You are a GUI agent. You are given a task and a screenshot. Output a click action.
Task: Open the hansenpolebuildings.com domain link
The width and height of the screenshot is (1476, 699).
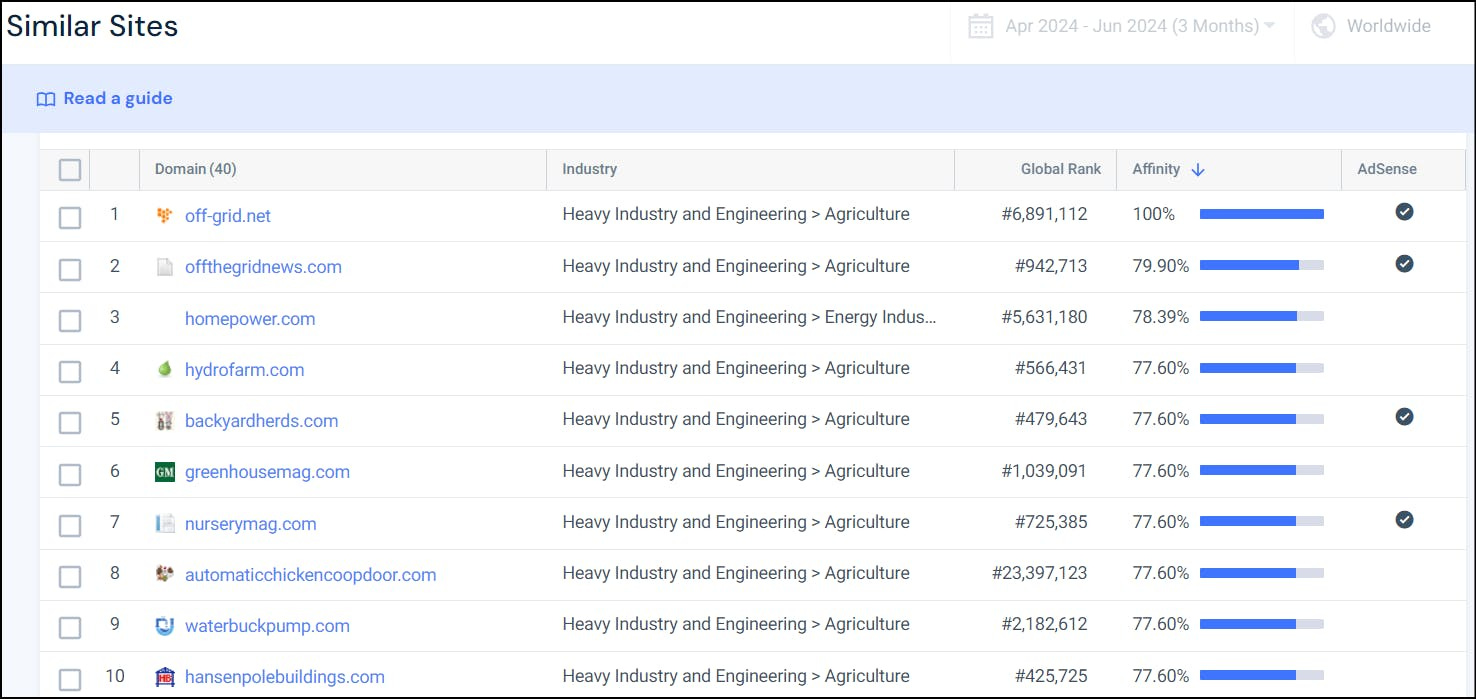(x=284, y=677)
